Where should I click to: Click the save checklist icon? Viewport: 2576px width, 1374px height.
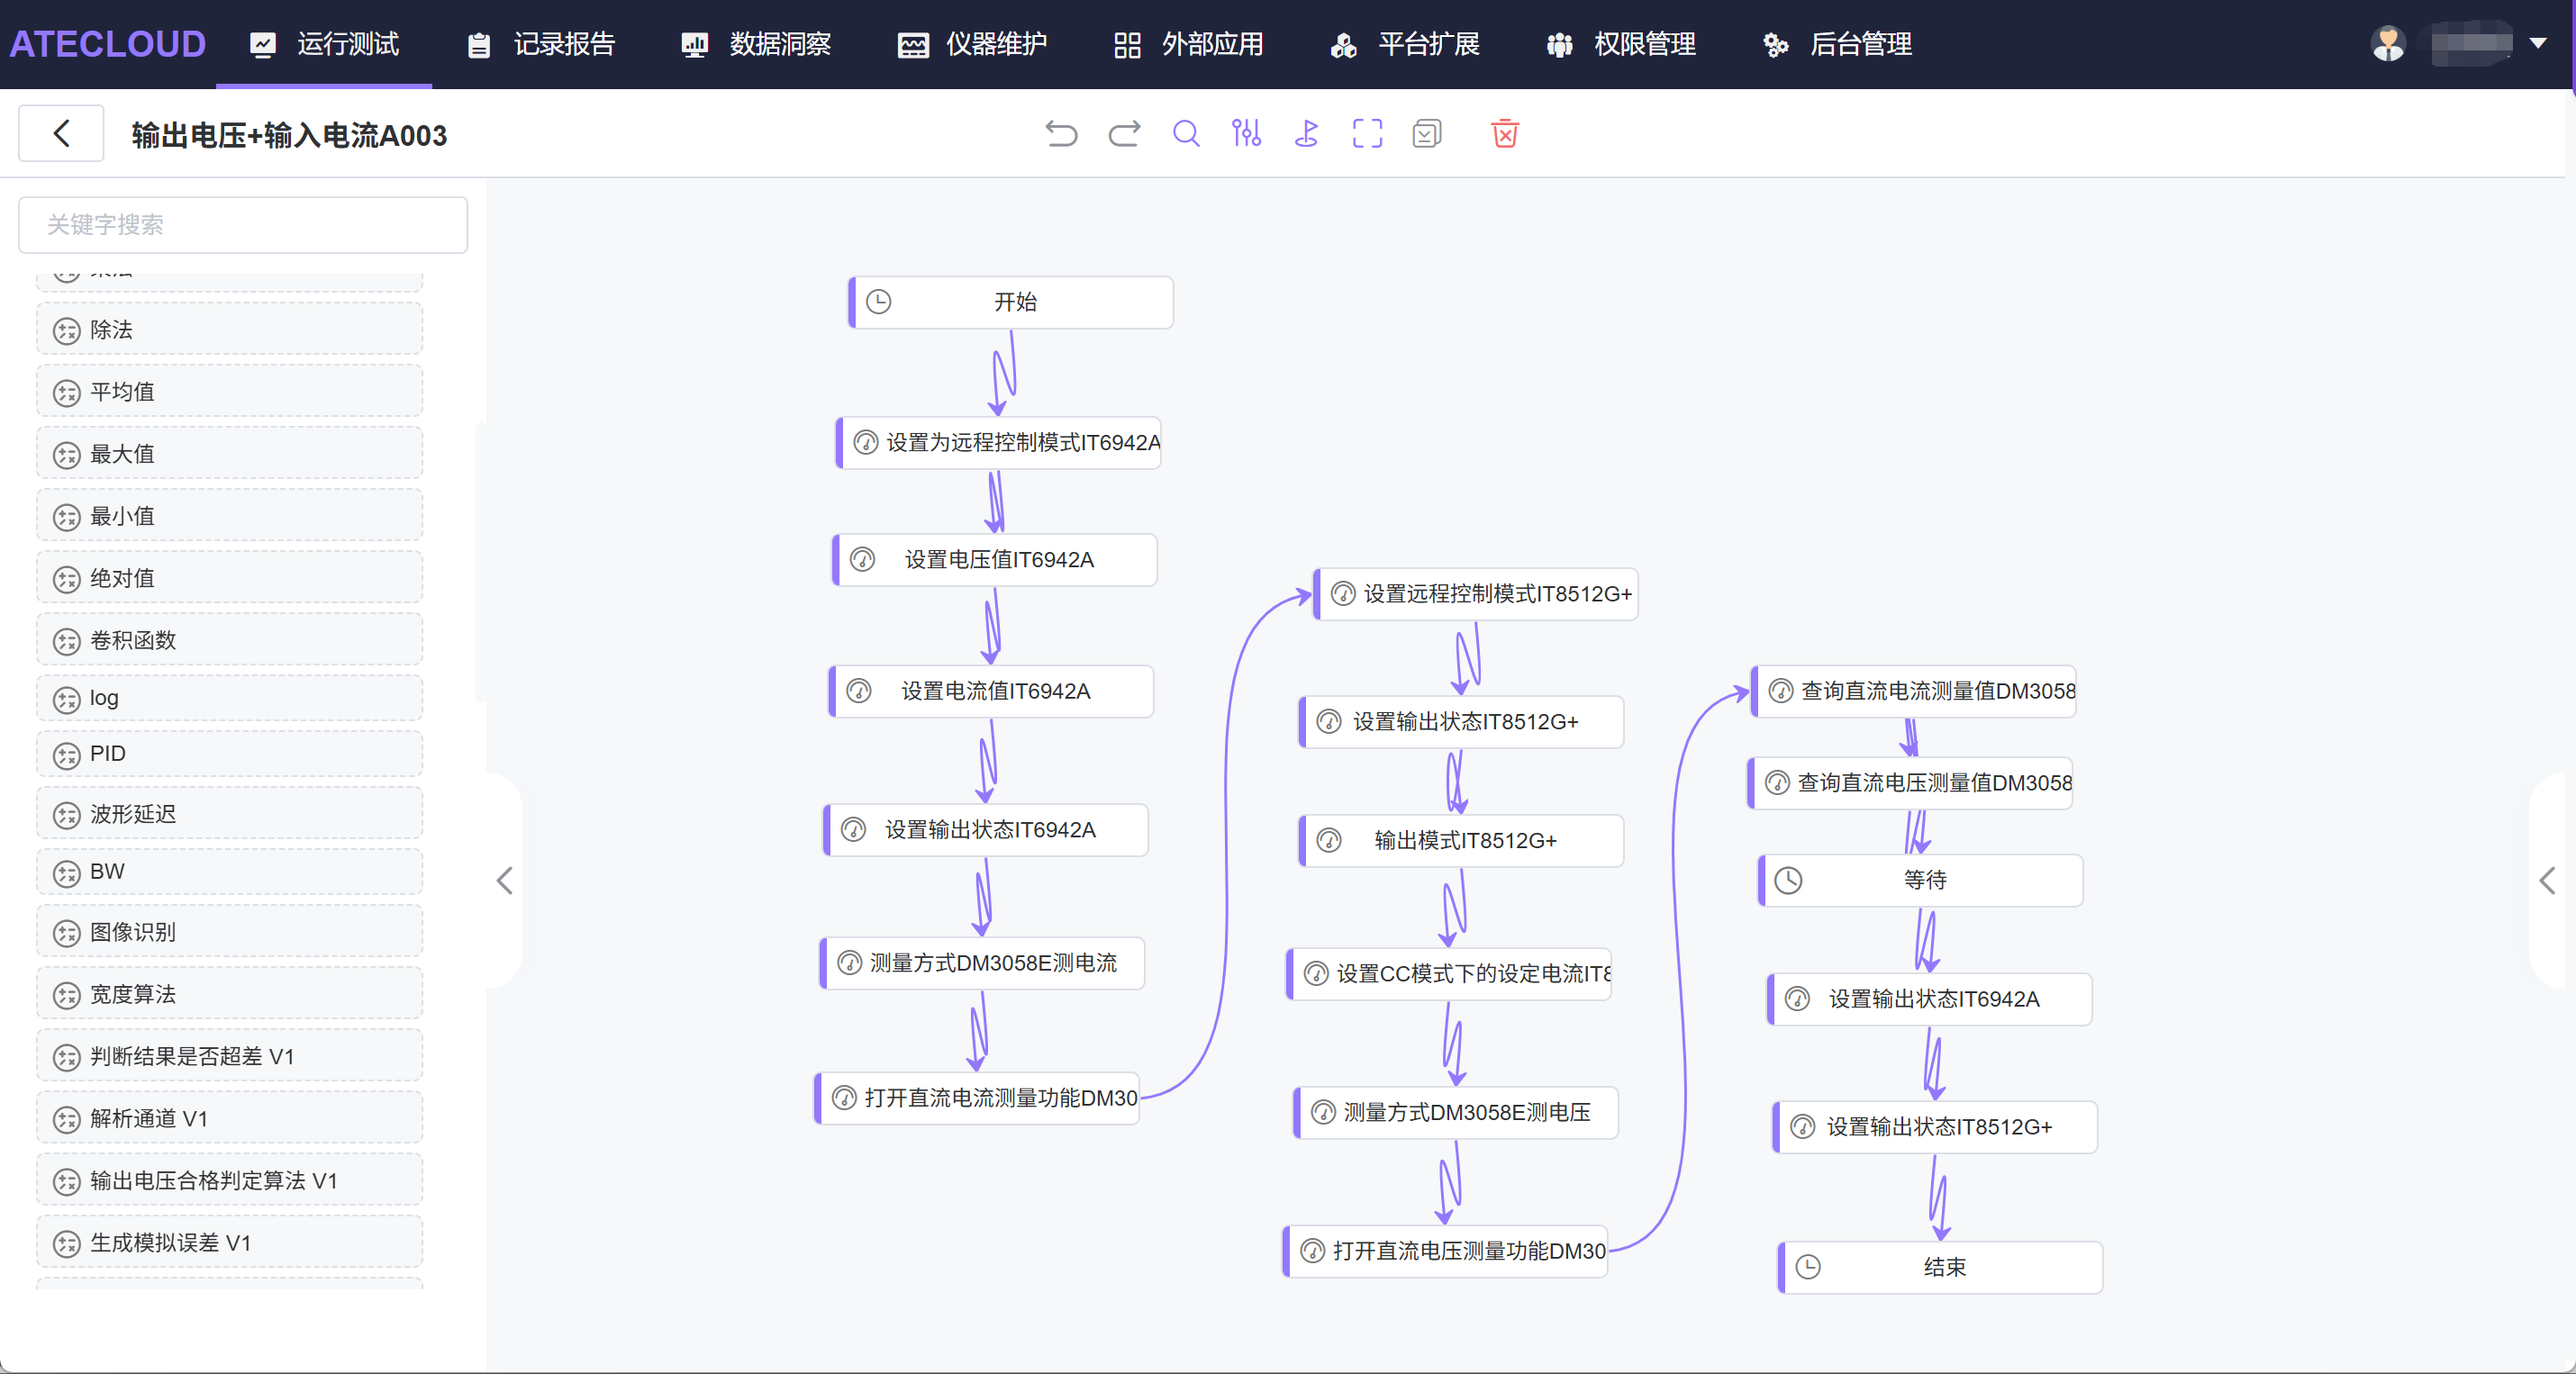pyautogui.click(x=1427, y=133)
